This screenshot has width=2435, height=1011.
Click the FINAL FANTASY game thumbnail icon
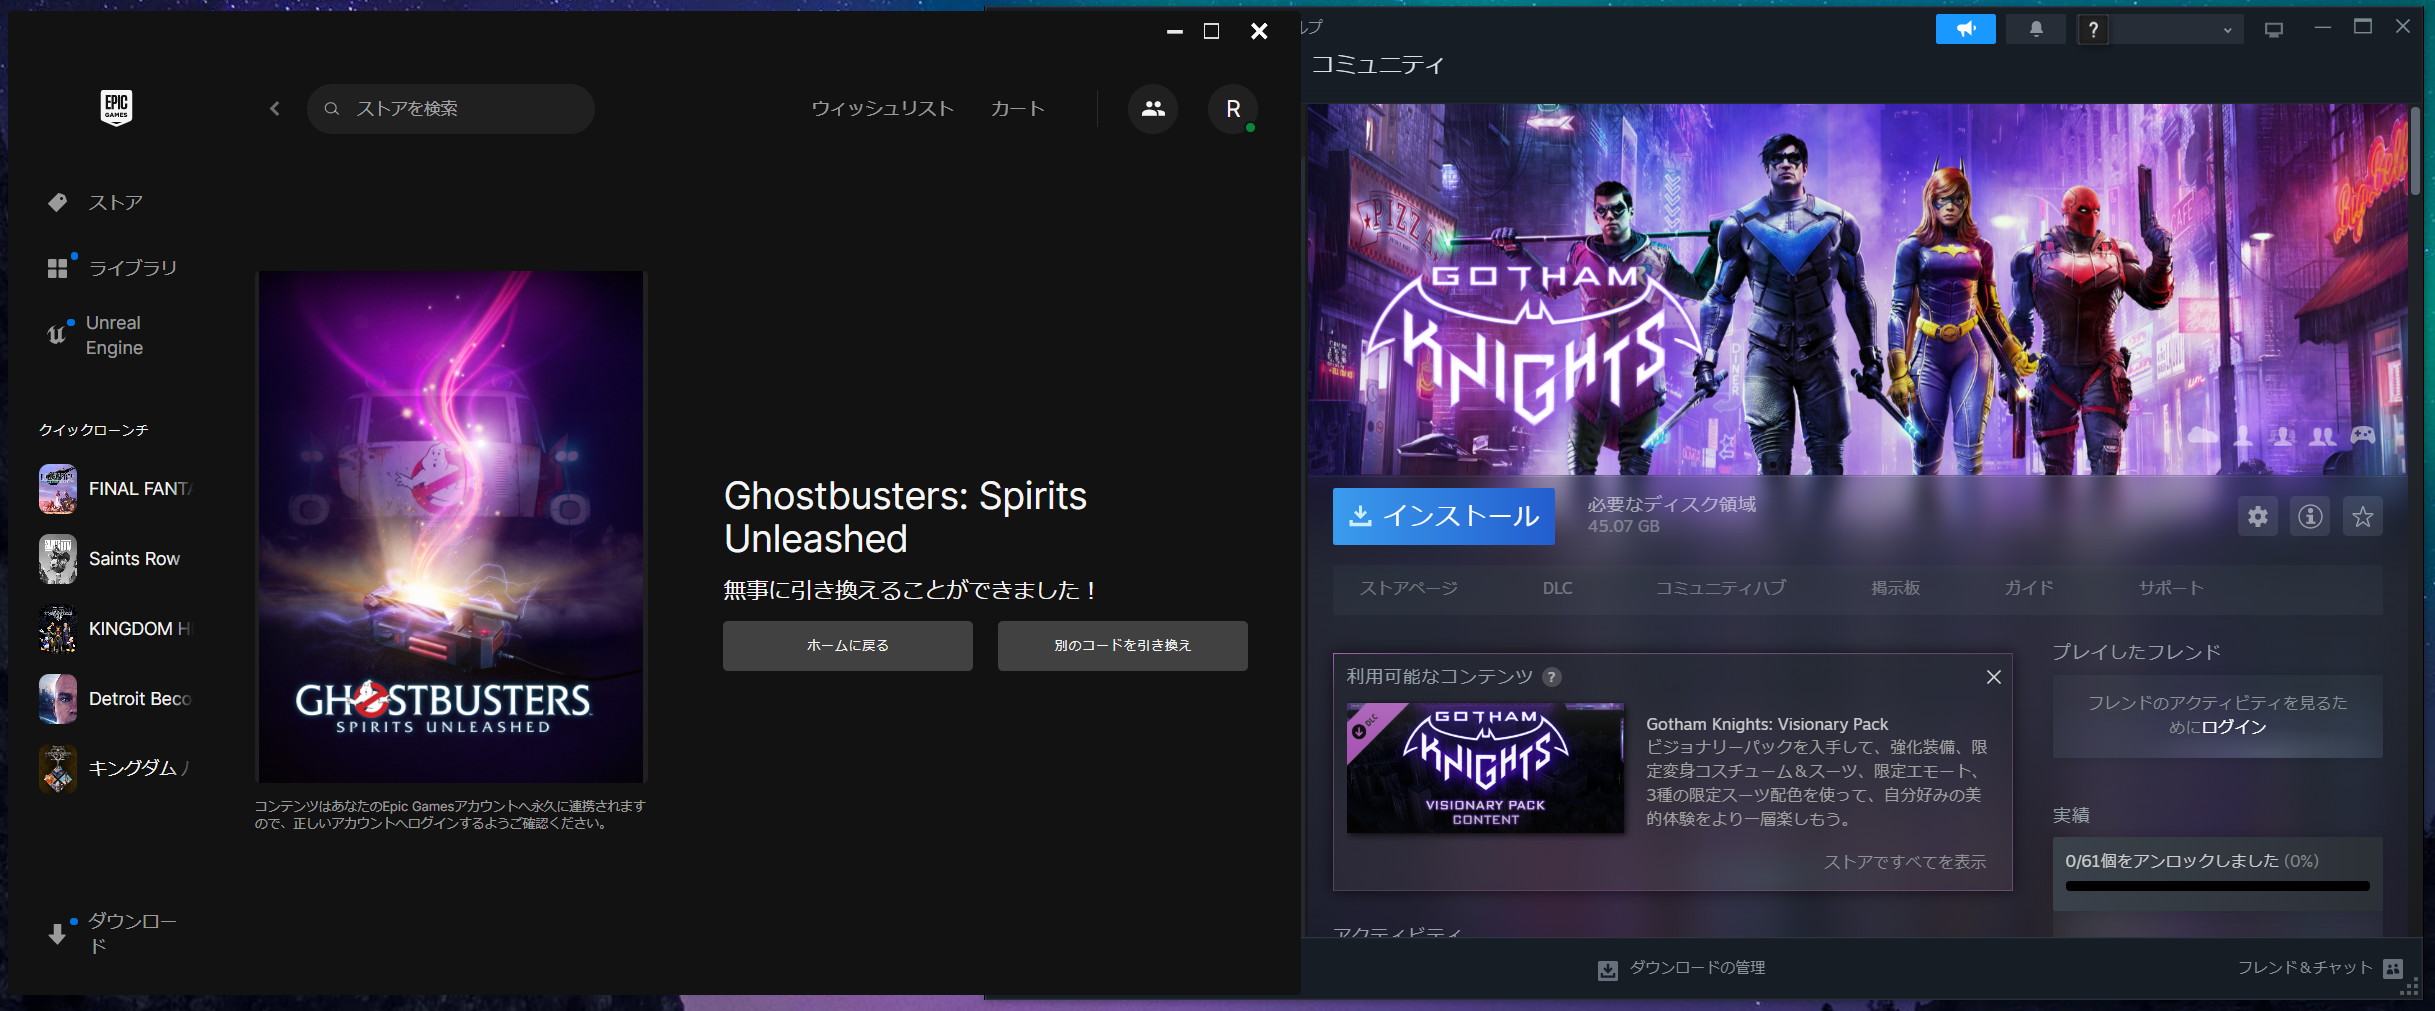pos(58,489)
